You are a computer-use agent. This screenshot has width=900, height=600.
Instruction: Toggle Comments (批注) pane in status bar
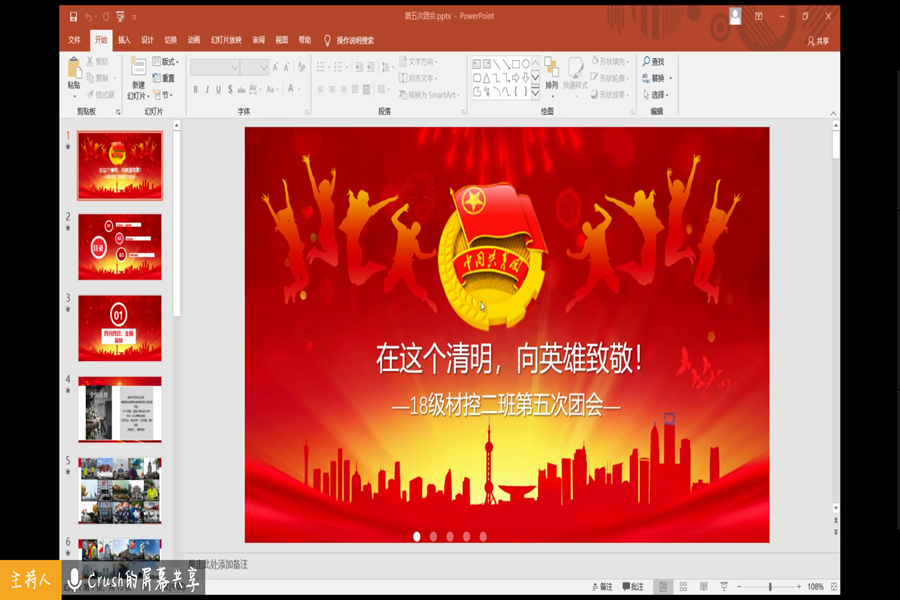[633, 586]
